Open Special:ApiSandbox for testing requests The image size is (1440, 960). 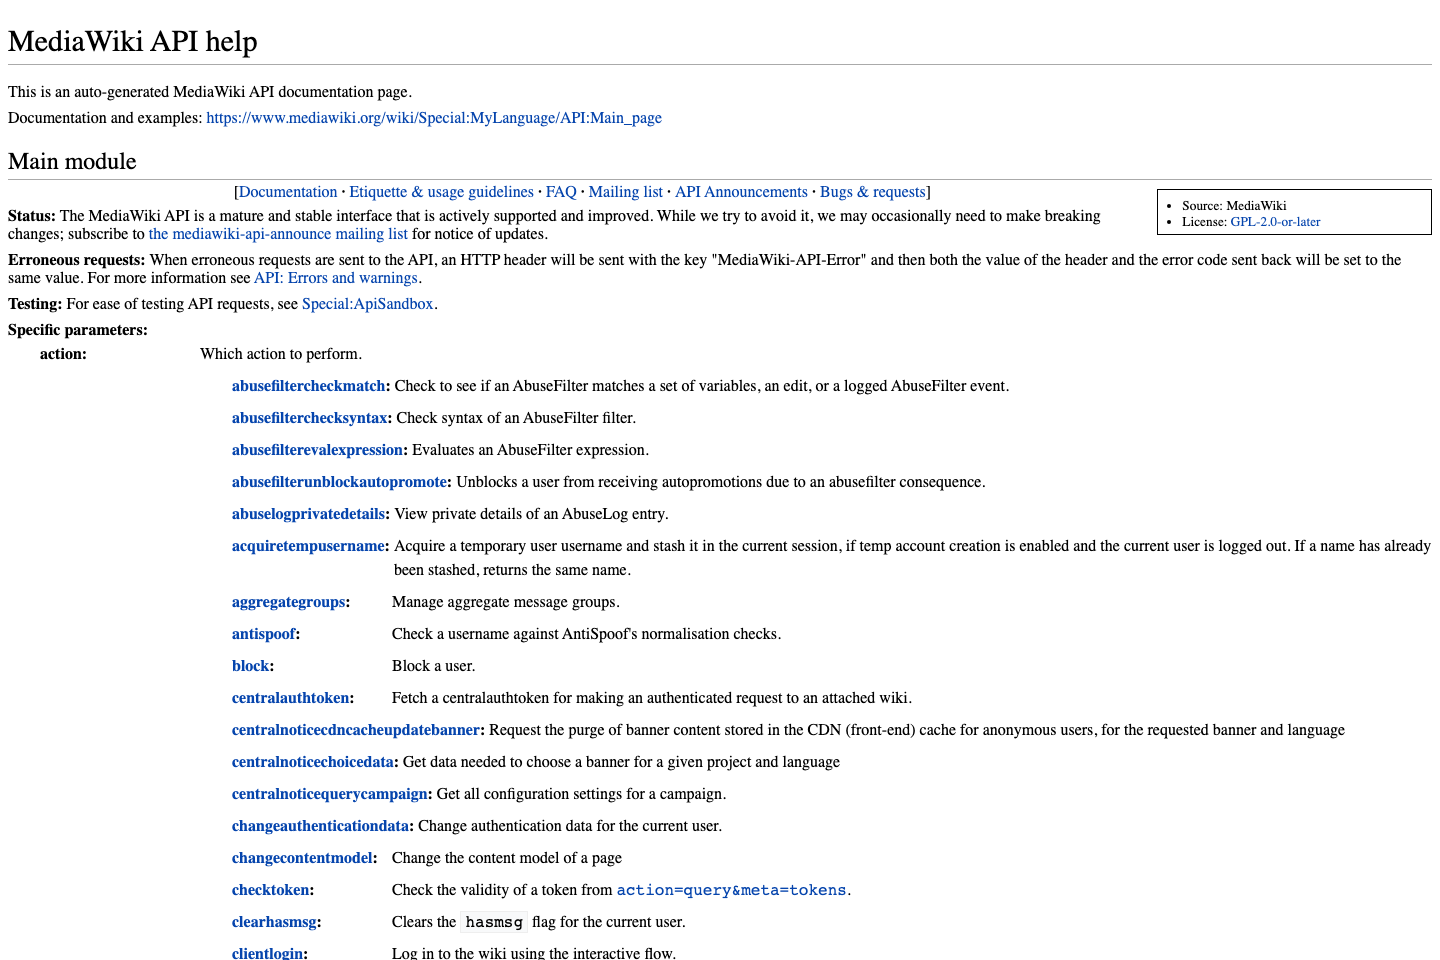pos(367,303)
